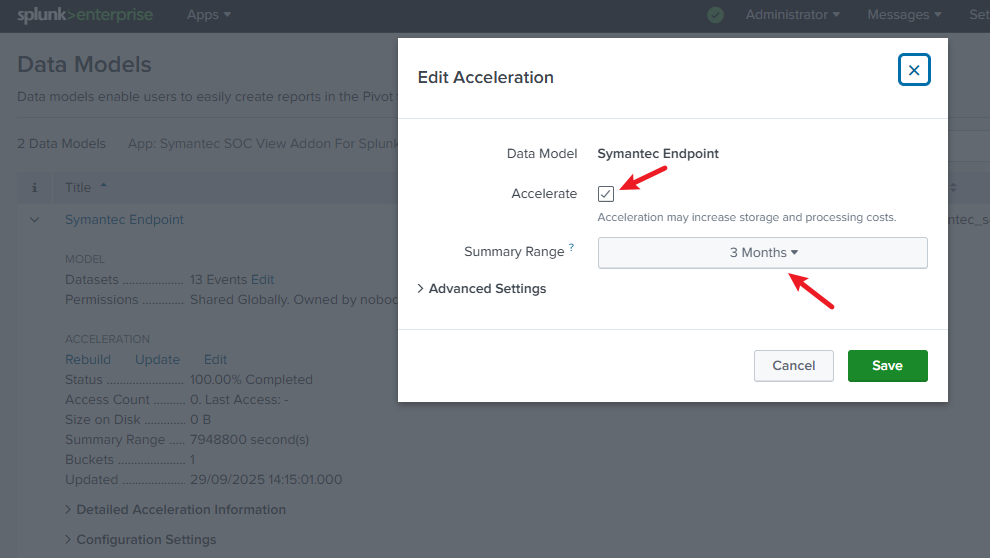Open the Administrator menu
This screenshot has width=990, height=558.
click(x=792, y=15)
